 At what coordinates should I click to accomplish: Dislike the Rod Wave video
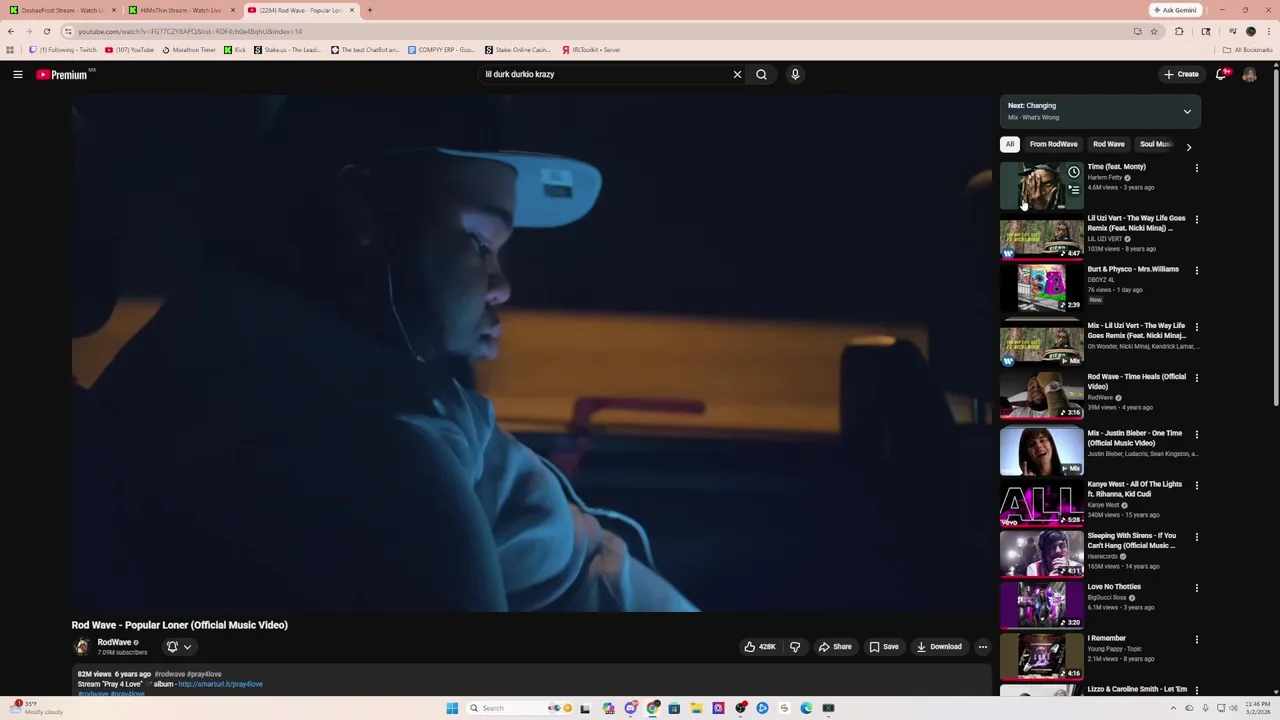click(795, 647)
